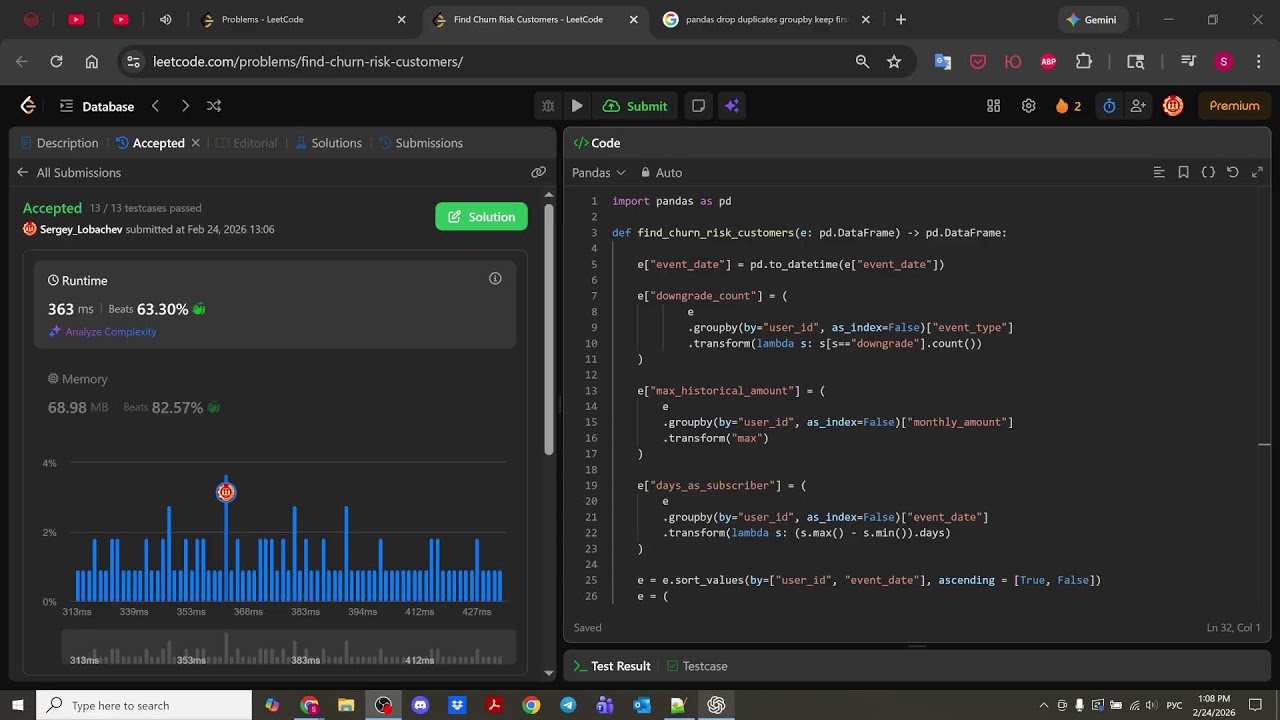The height and width of the screenshot is (720, 1280).
Task: Expand code editor to fullscreen
Action: (x=1257, y=173)
